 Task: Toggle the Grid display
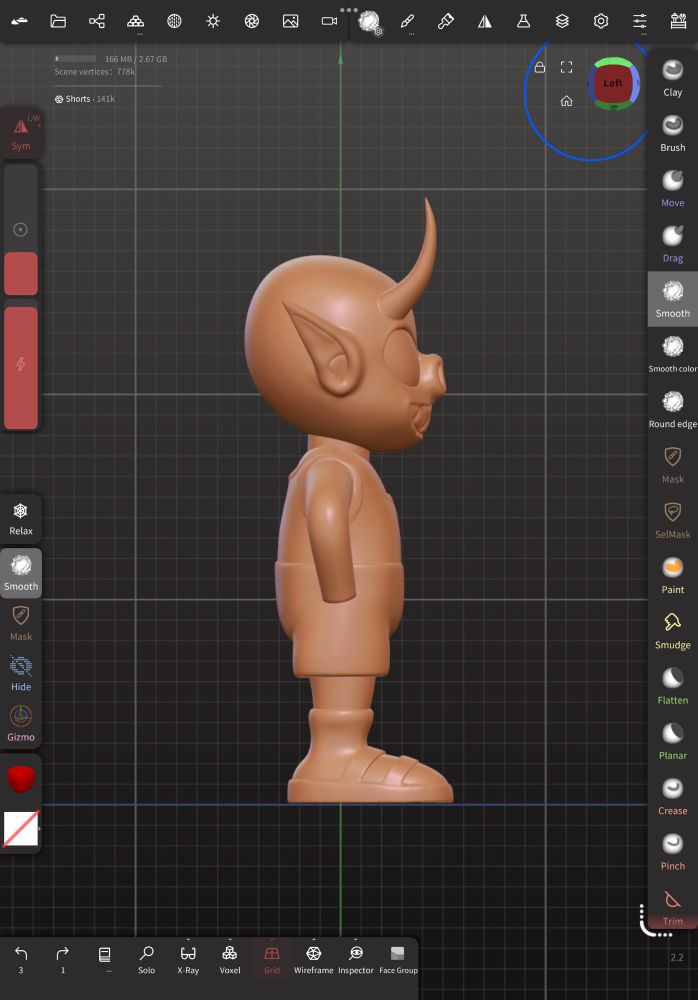[x=272, y=959]
